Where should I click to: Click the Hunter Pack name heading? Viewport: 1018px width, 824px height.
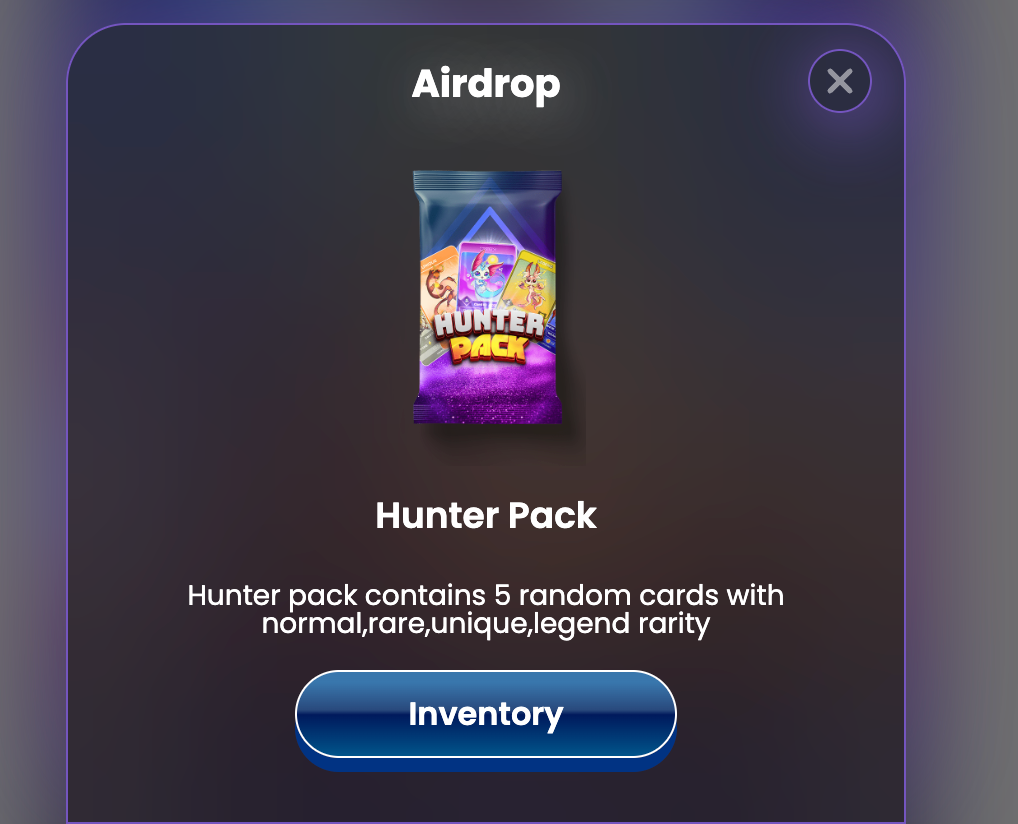[x=486, y=516]
